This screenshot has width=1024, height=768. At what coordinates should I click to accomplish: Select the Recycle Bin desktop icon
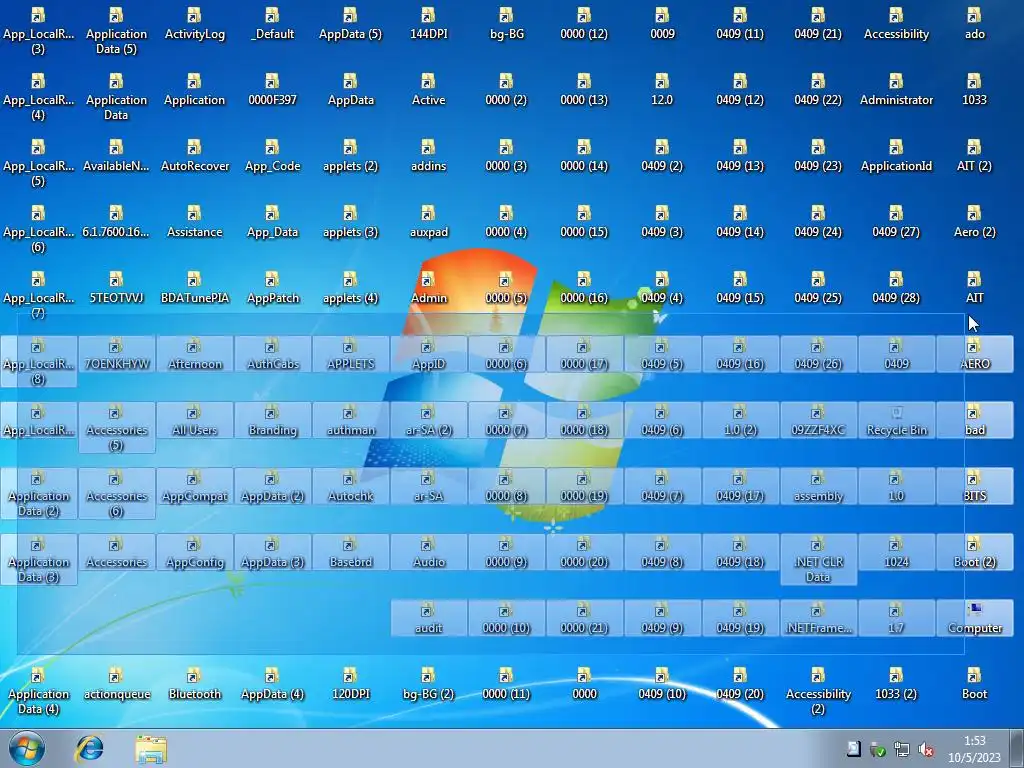pyautogui.click(x=897, y=421)
